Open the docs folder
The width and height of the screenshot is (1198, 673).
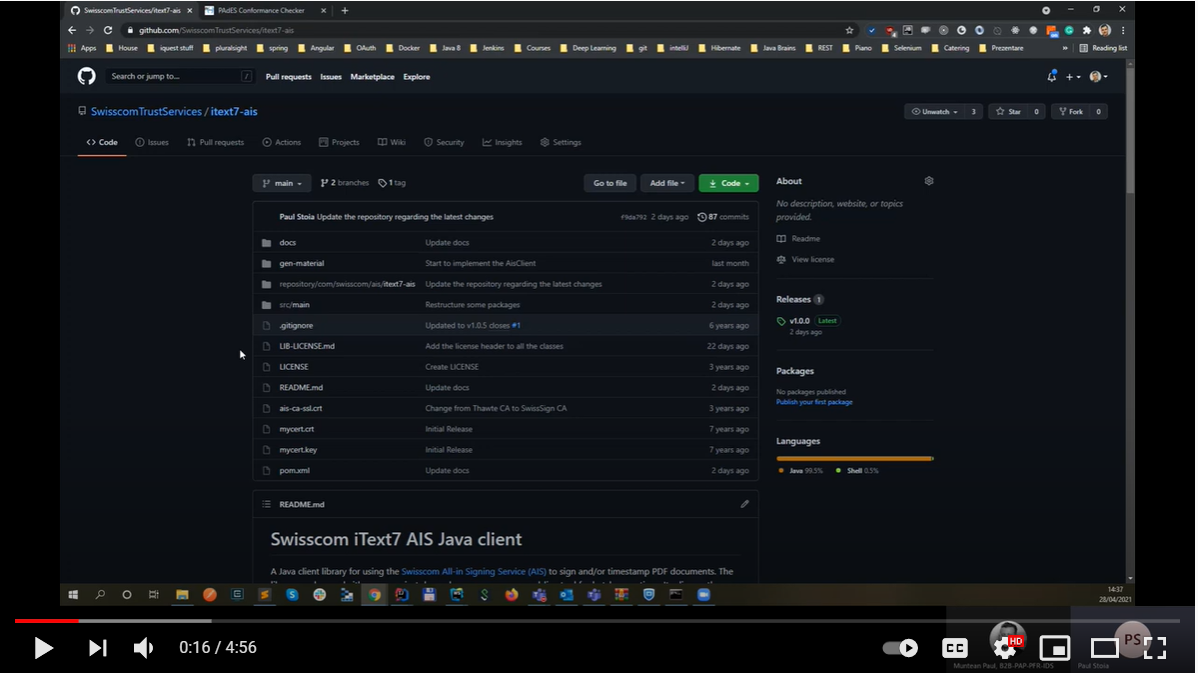coord(287,242)
